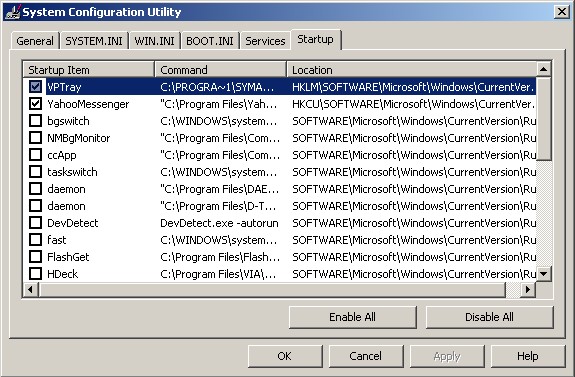The image size is (575, 377).
Task: Click the list's up scroll arrow
Action: tap(543, 69)
